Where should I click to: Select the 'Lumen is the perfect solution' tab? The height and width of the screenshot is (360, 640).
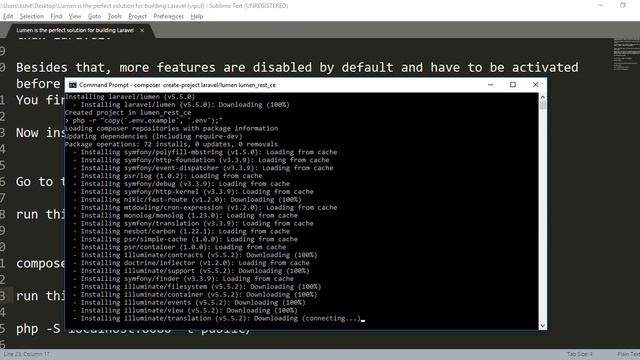click(75, 30)
